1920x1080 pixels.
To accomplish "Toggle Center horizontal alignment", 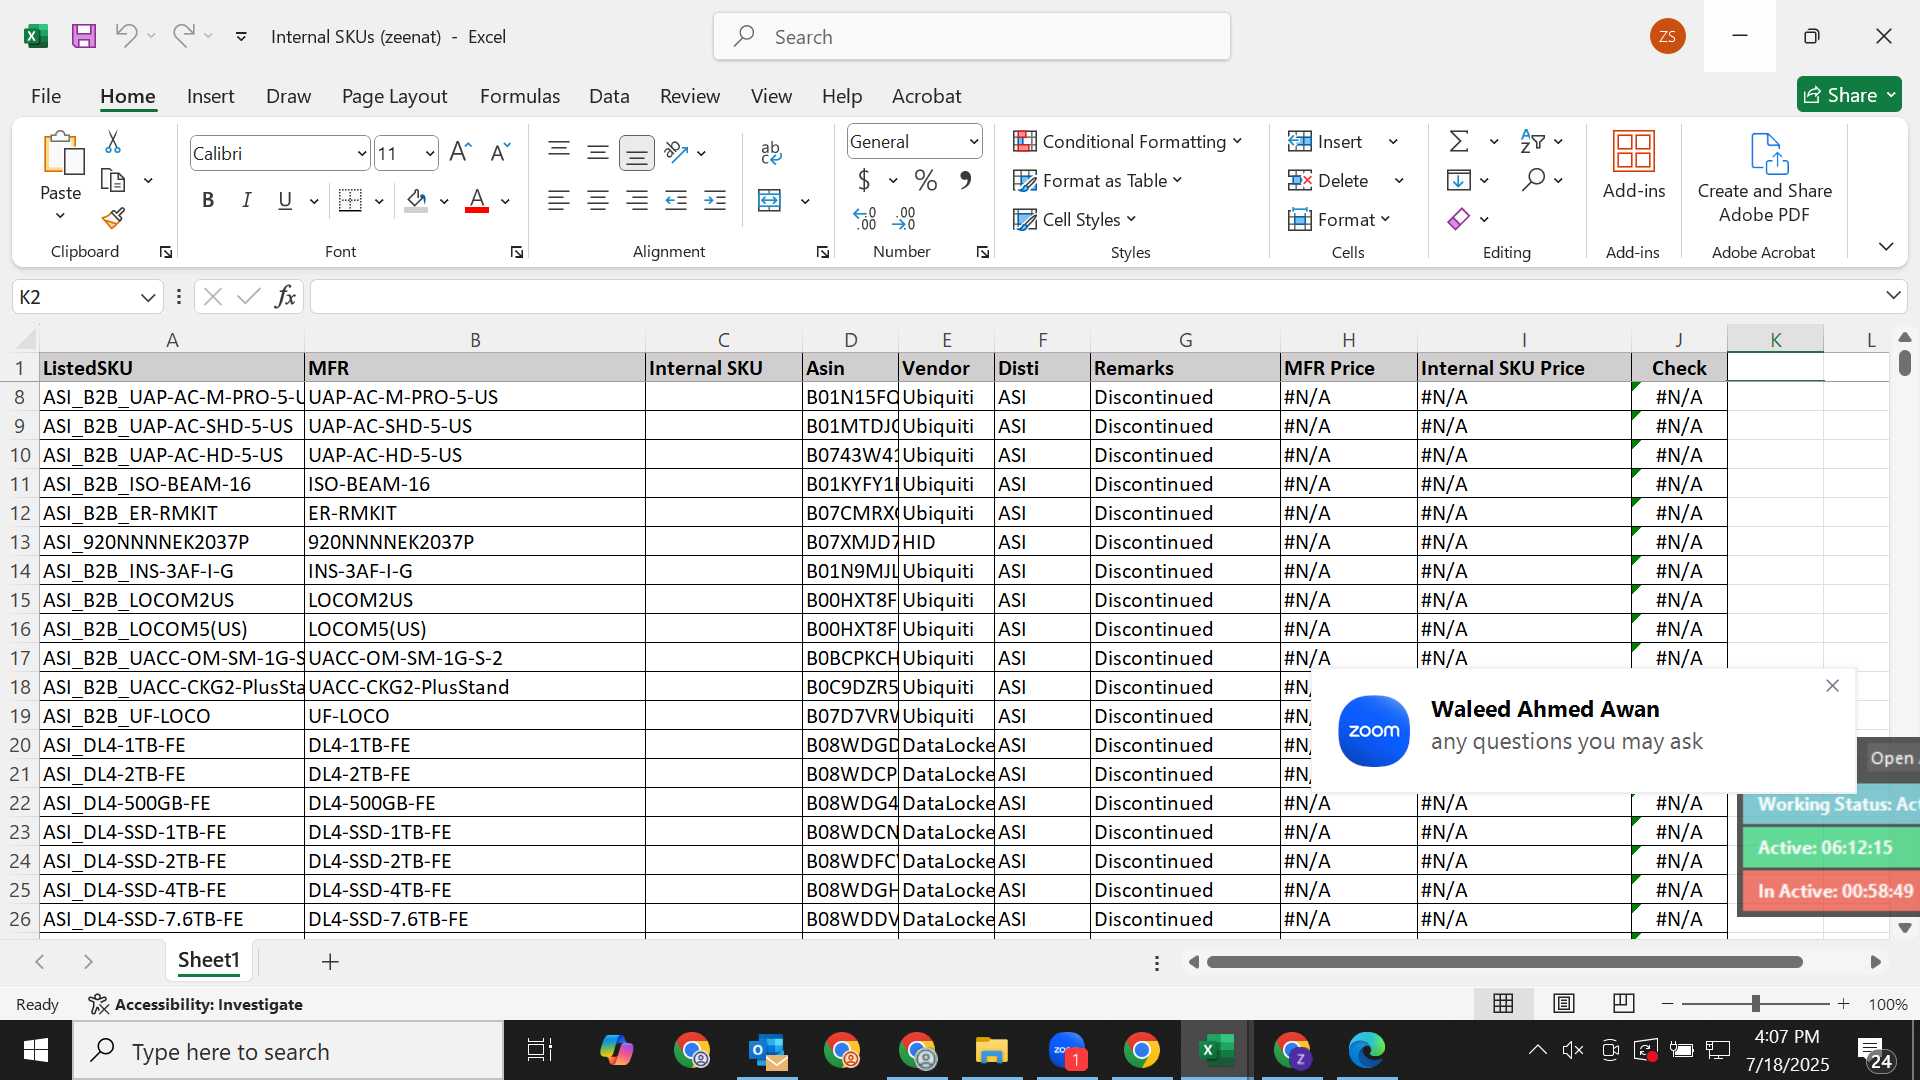I will (x=598, y=201).
